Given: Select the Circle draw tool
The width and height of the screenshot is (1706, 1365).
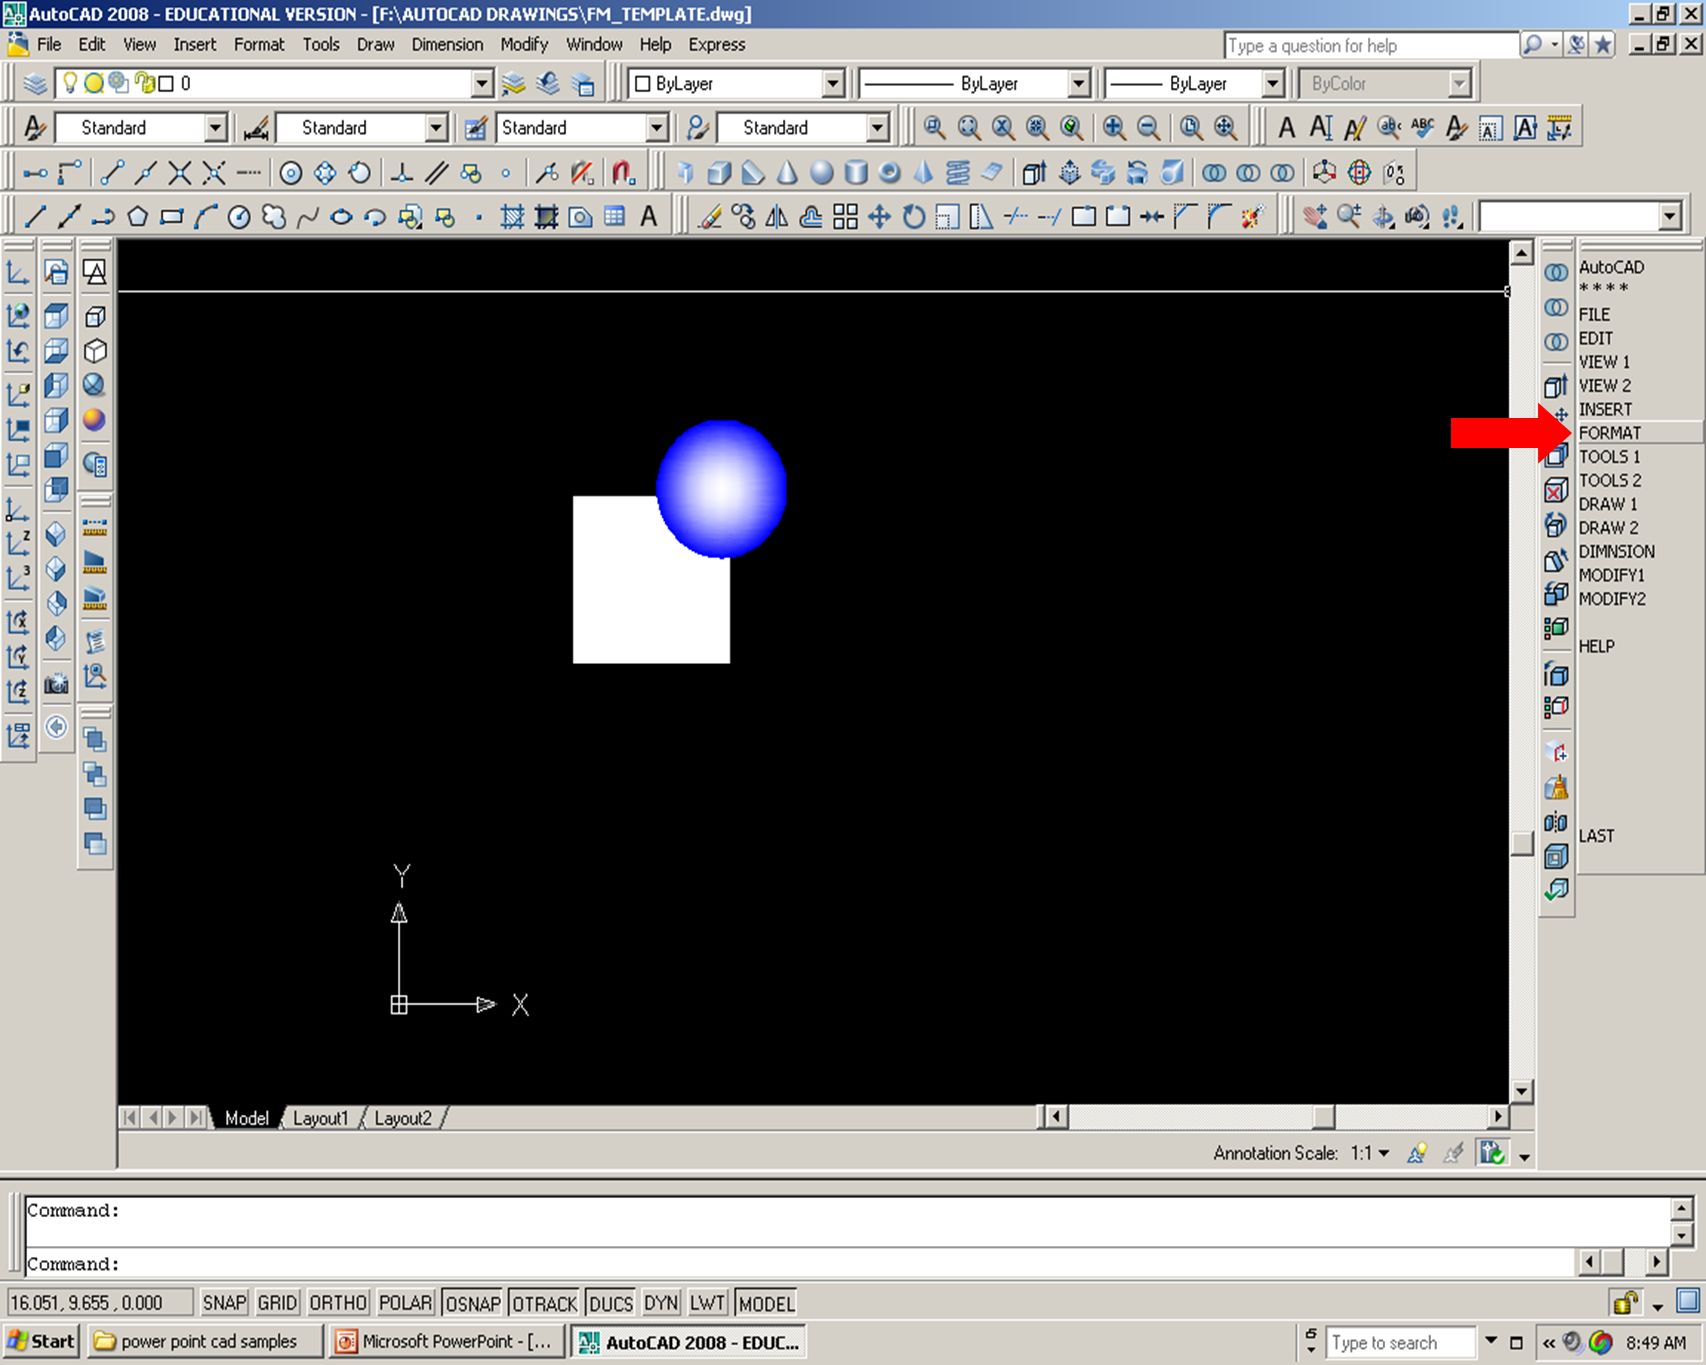Looking at the screenshot, I should [239, 216].
